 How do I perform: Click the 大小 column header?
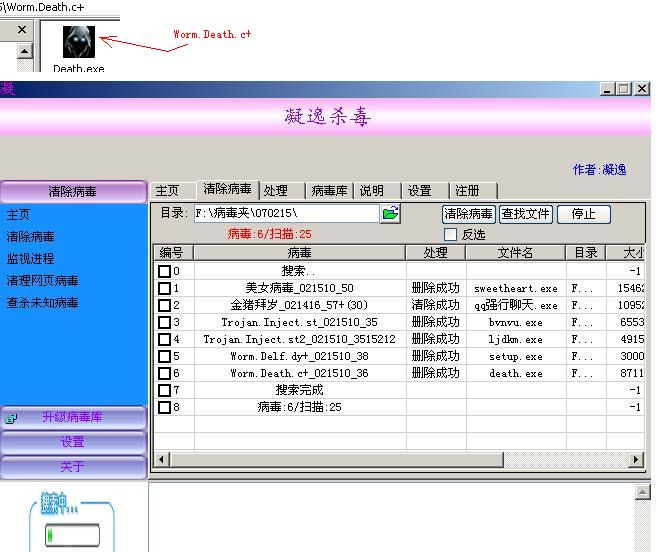pyautogui.click(x=625, y=253)
